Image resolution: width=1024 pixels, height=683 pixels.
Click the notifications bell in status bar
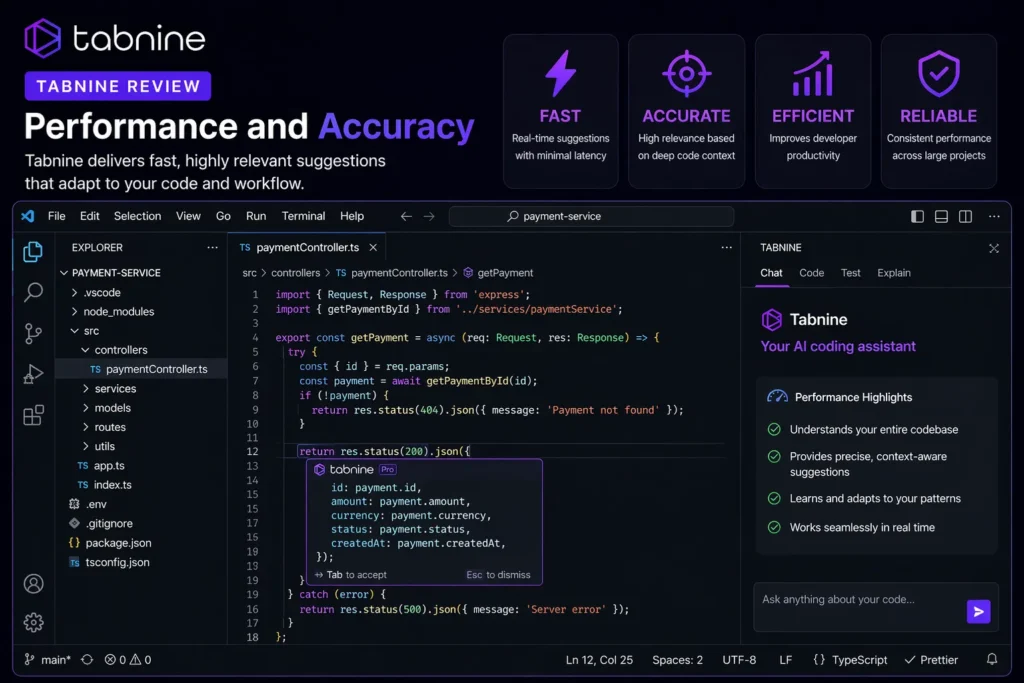[x=991, y=659]
